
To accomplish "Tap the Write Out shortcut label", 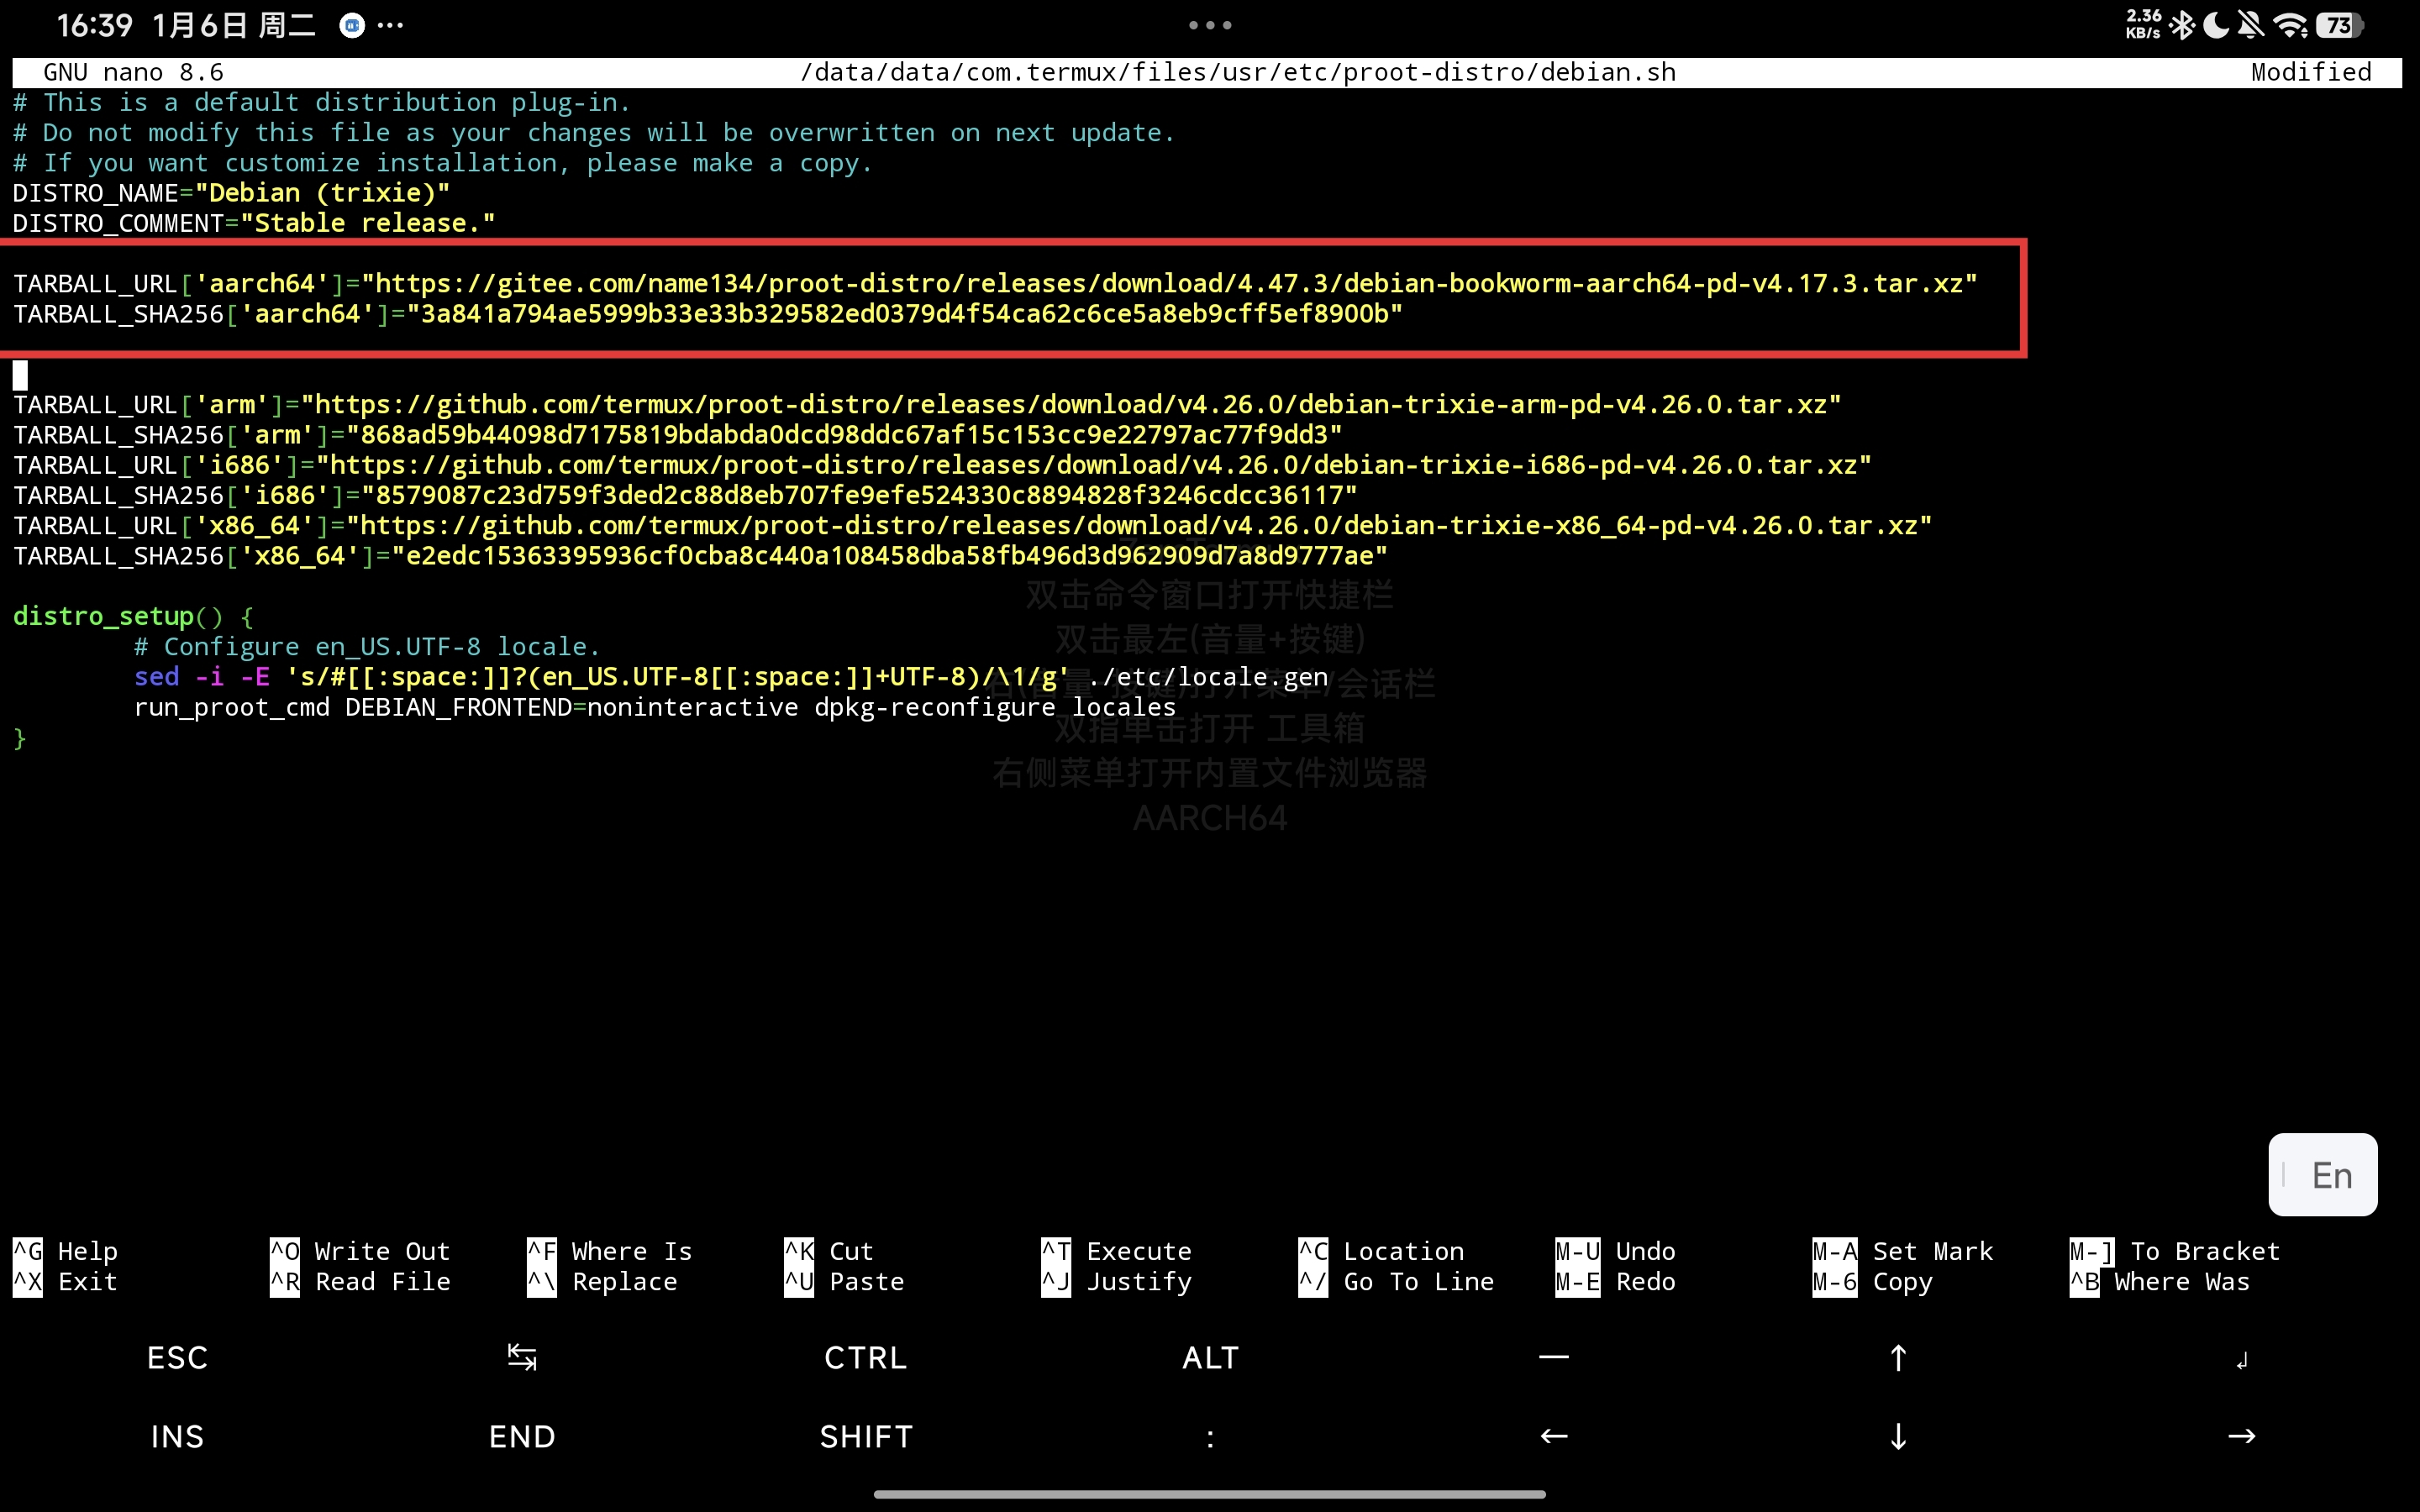I will coord(381,1251).
